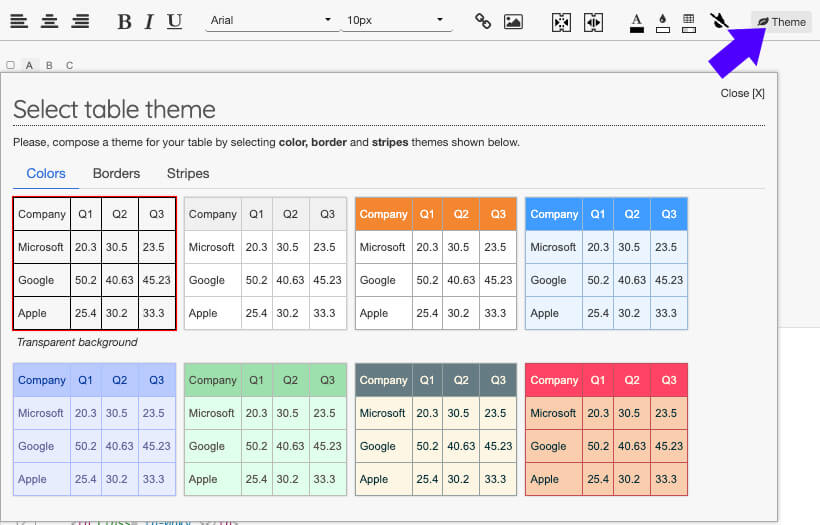Viewport: 820px width, 525px height.
Task: Switch to the Borders tab
Action: click(x=116, y=174)
